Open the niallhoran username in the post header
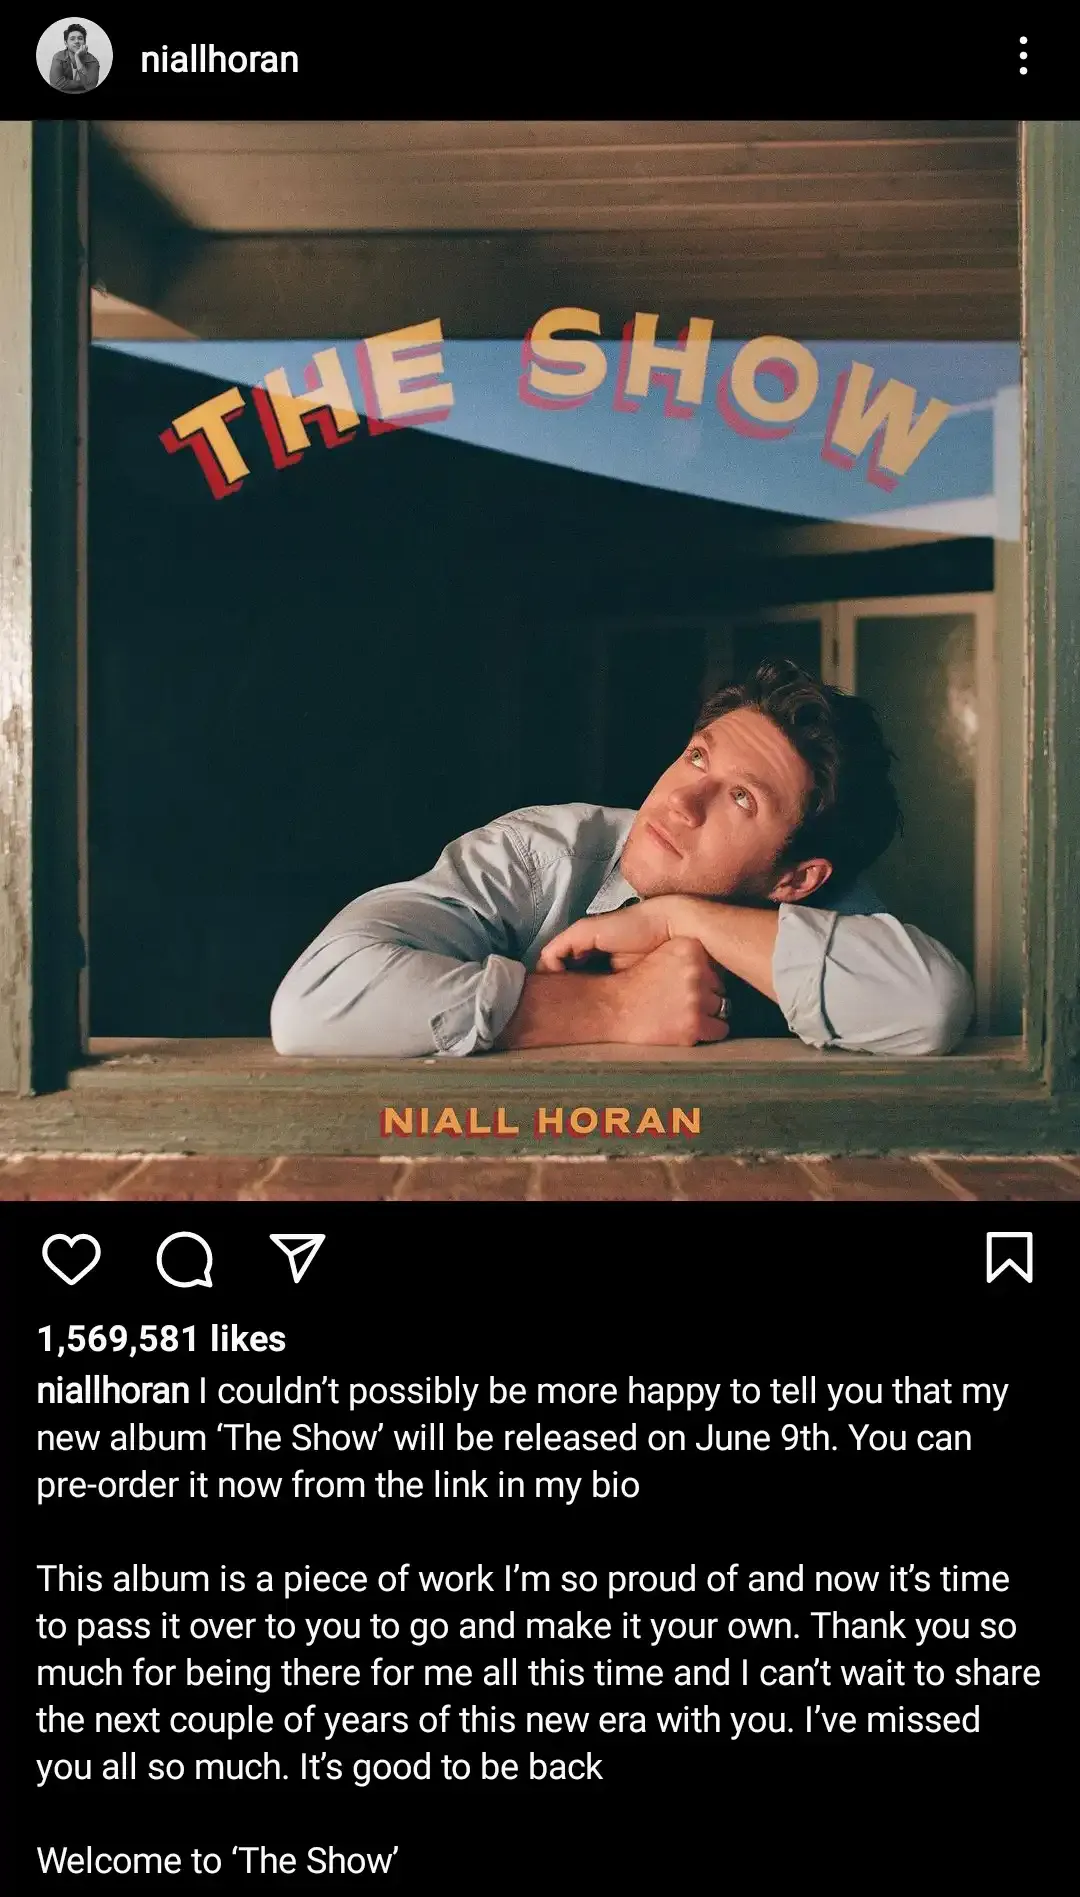This screenshot has width=1080, height=1897. pyautogui.click(x=220, y=59)
